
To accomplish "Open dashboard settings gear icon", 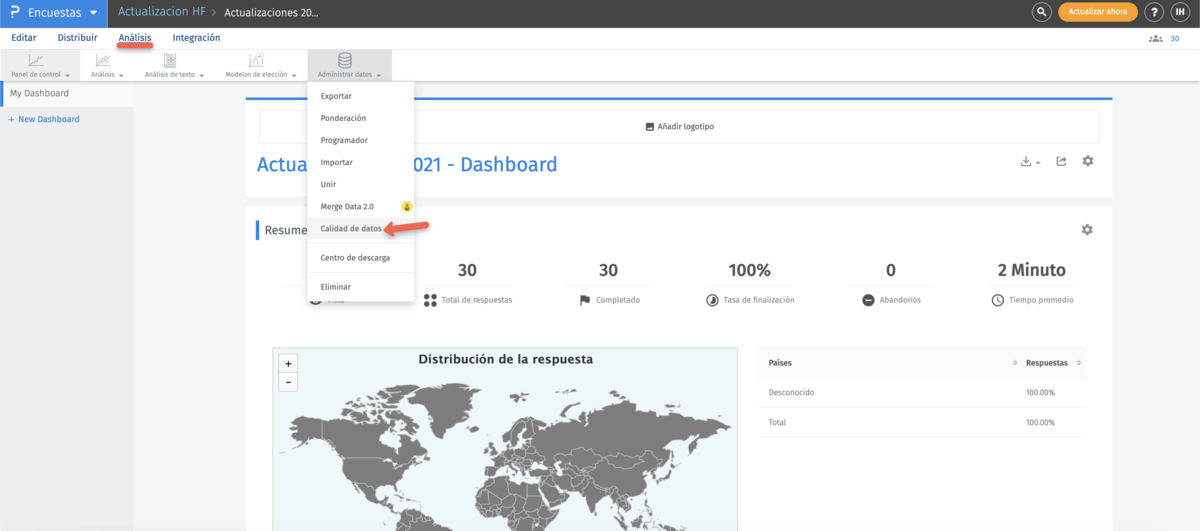I will (1088, 161).
